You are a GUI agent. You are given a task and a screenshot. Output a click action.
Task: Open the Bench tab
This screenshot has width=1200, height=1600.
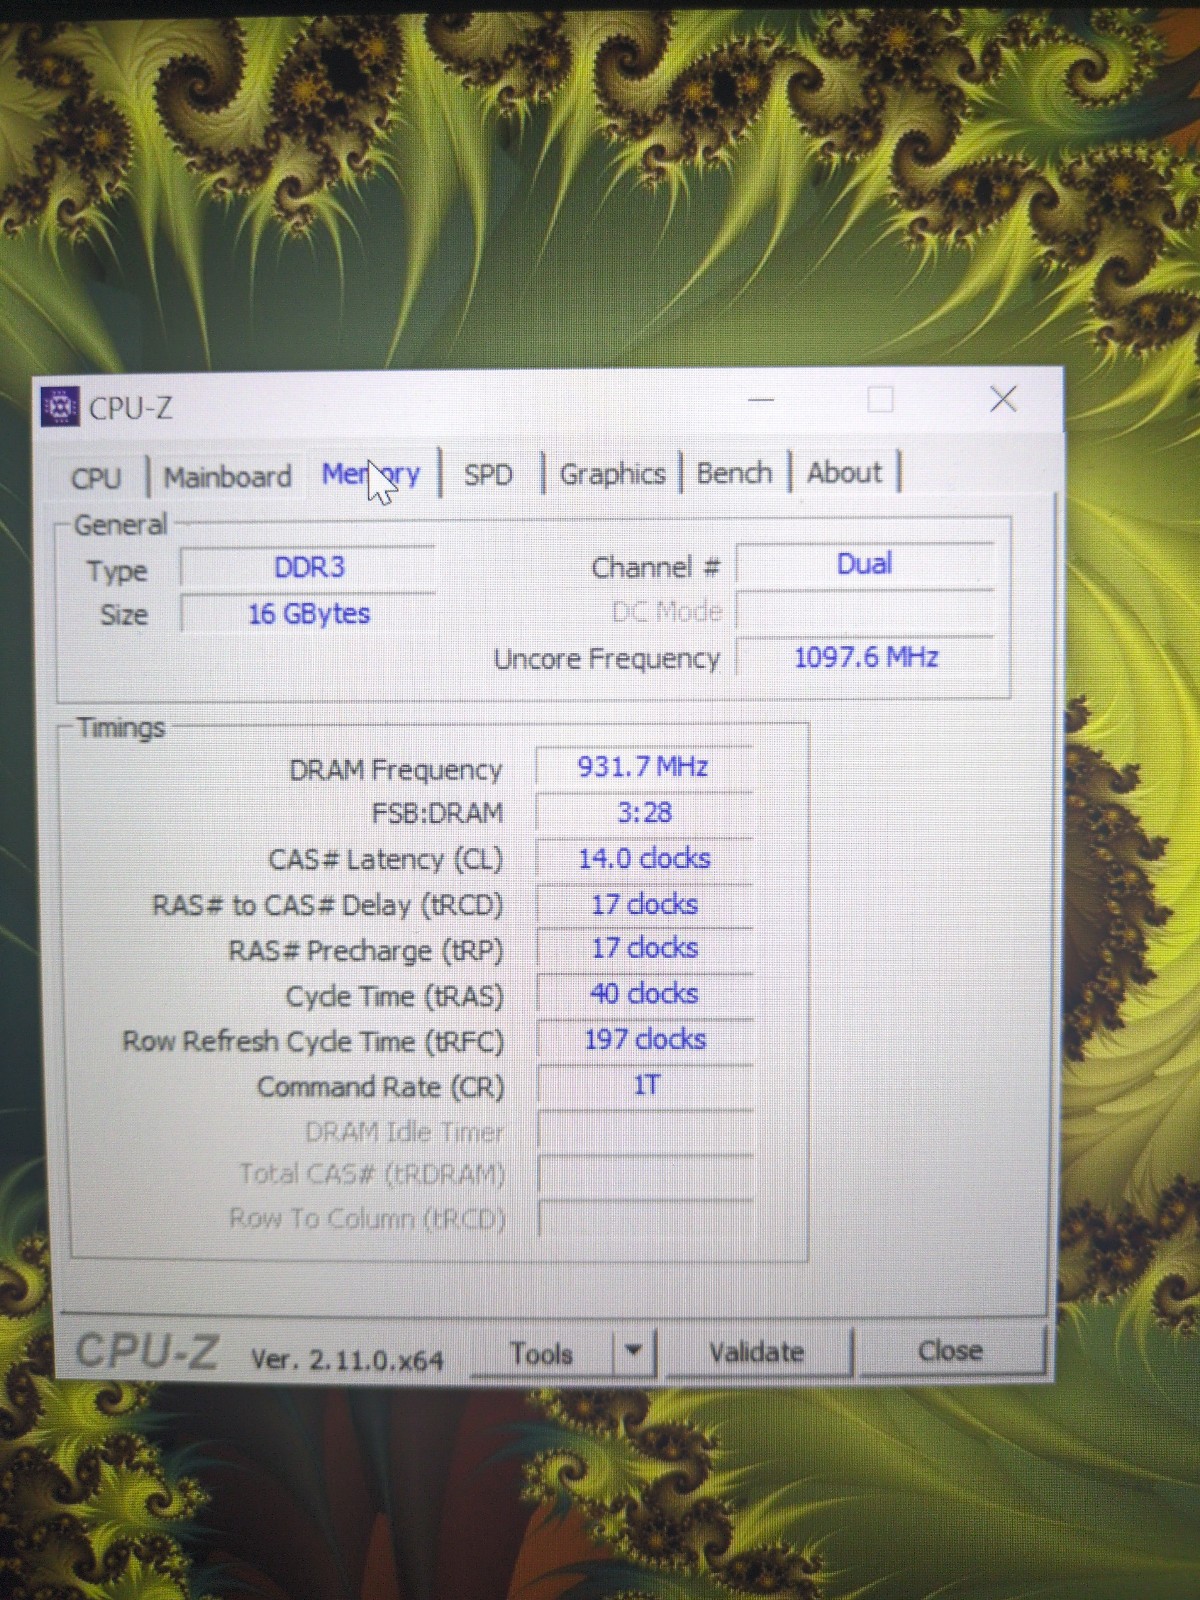pos(734,472)
